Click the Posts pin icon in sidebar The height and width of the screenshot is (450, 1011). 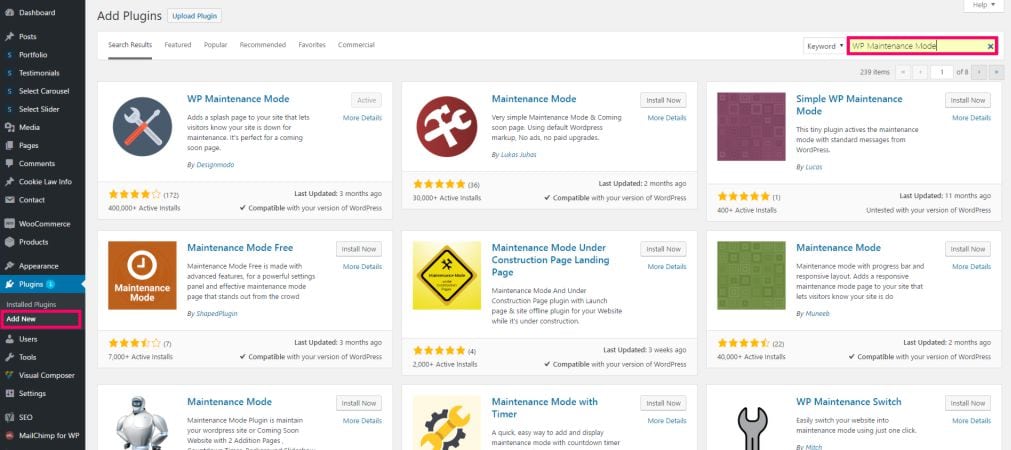(9, 37)
